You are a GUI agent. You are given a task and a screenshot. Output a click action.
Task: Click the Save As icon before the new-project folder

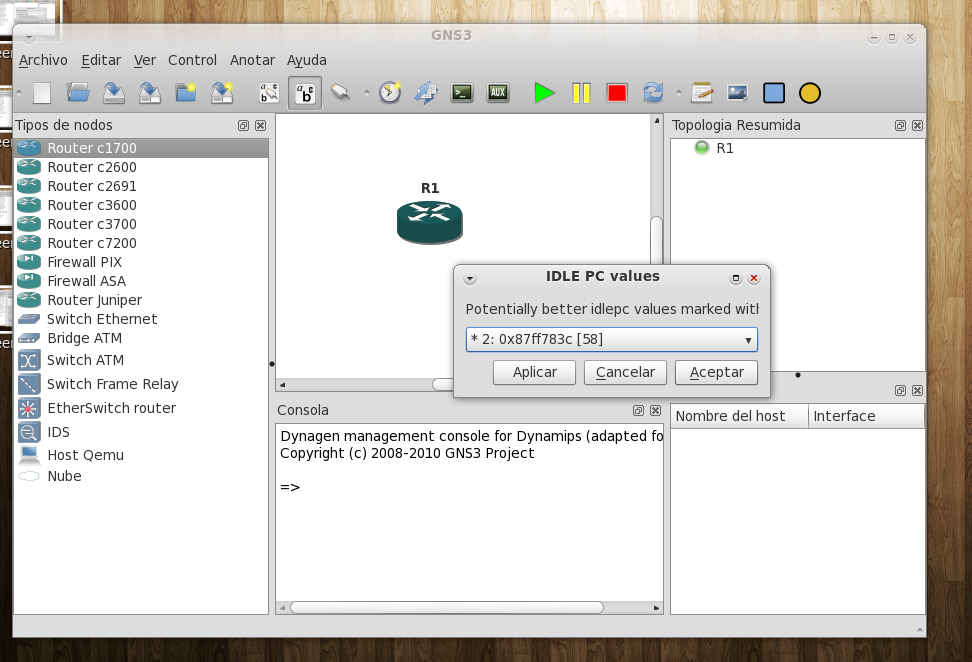(149, 93)
